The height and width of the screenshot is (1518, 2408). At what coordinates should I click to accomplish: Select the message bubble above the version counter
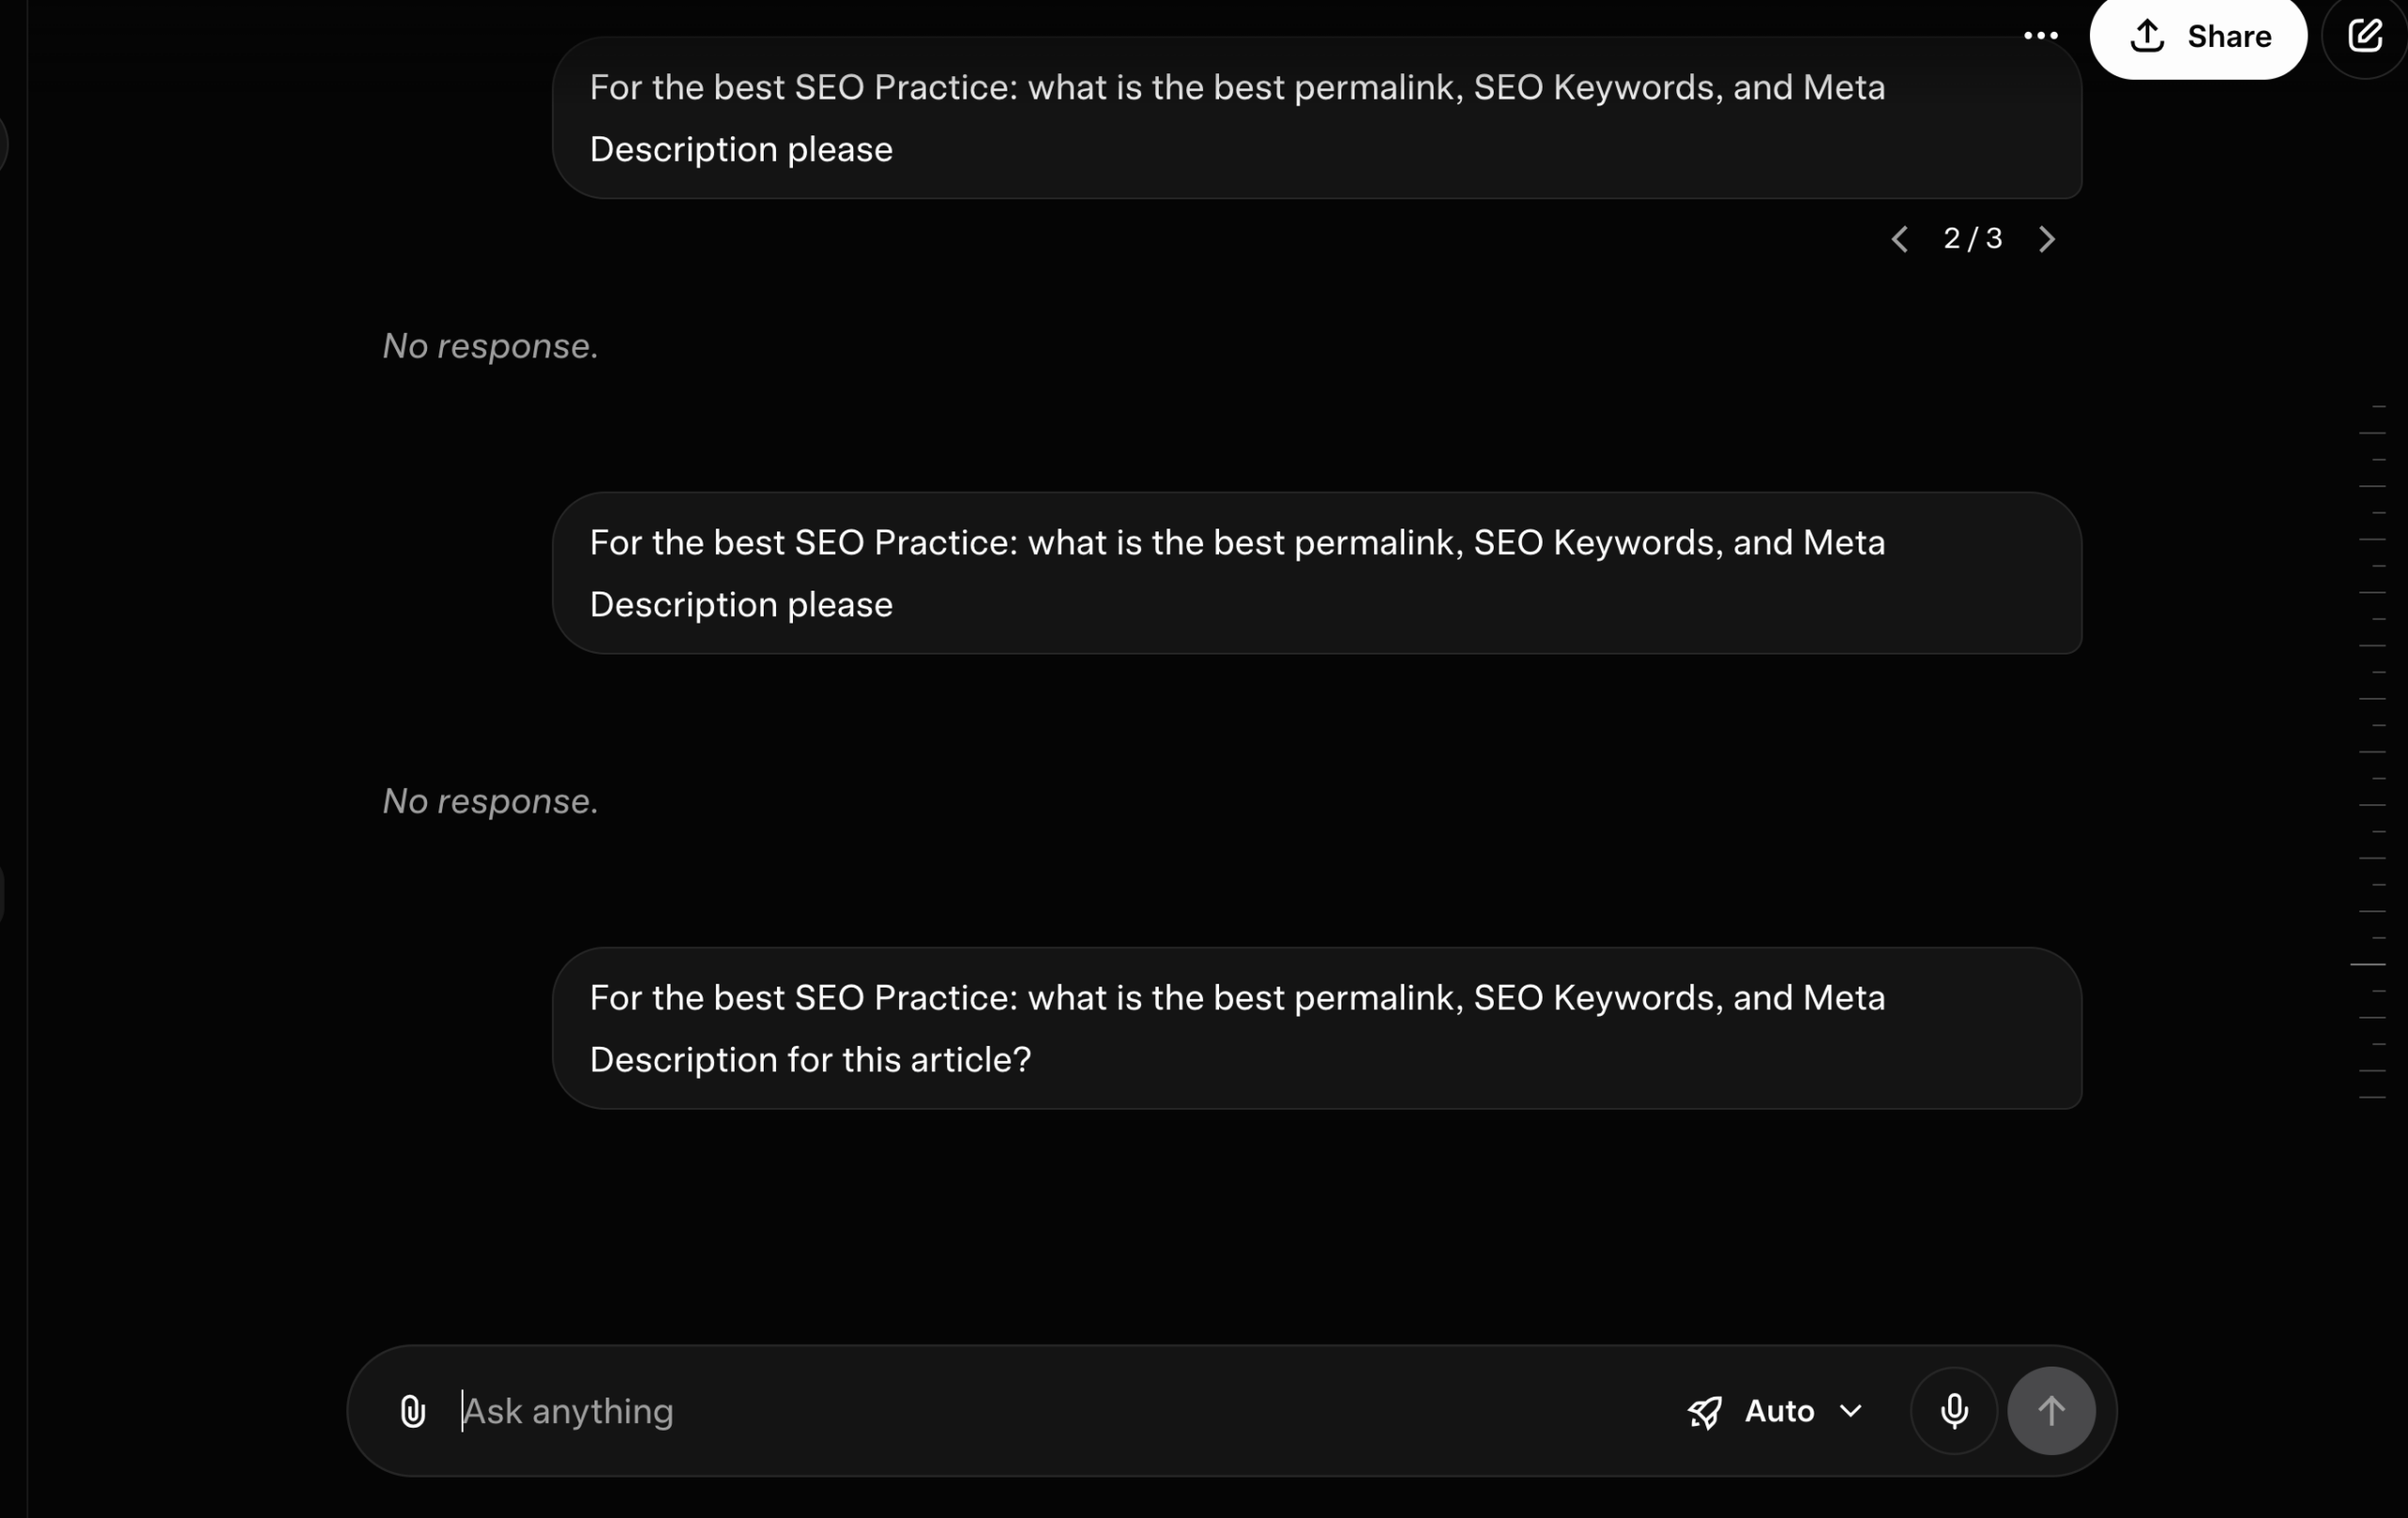1316,118
